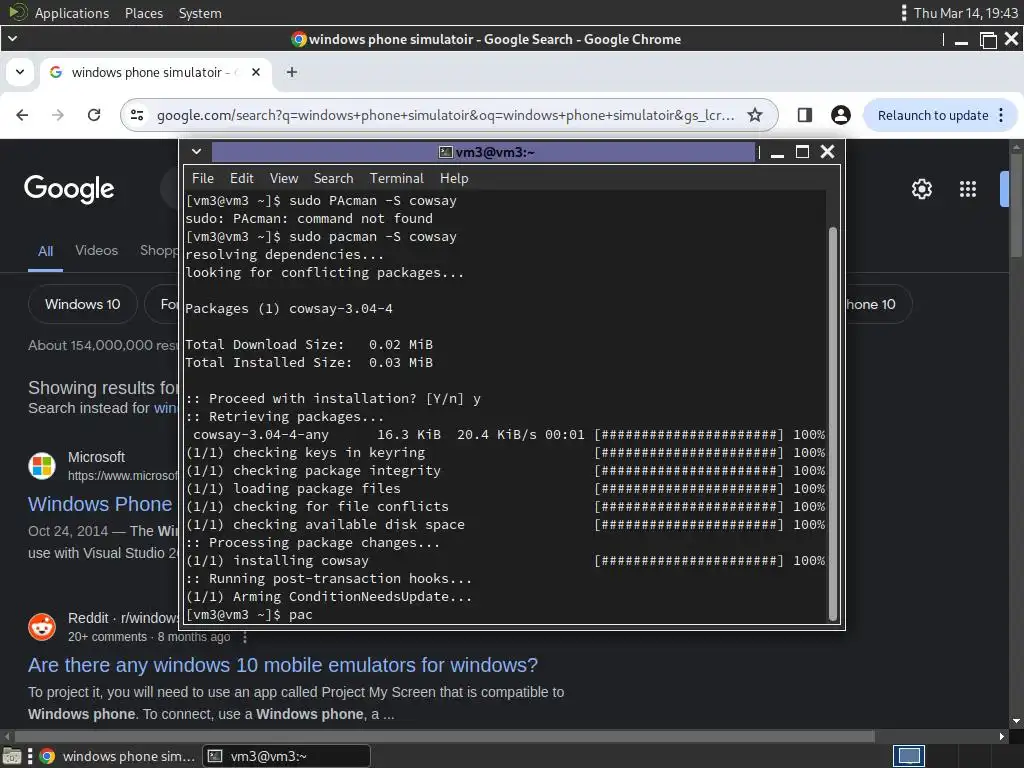Switch to vm3@vm3 terminal taskbar item
Image resolution: width=1024 pixels, height=768 pixels.
286,756
